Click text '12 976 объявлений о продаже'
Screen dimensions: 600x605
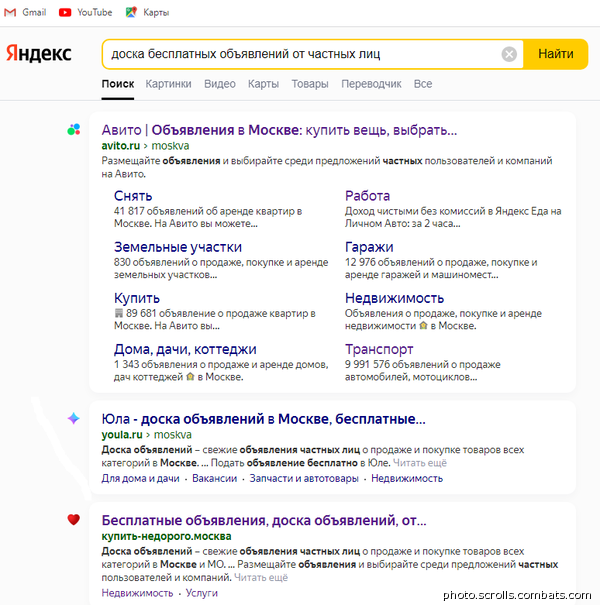coord(416,262)
